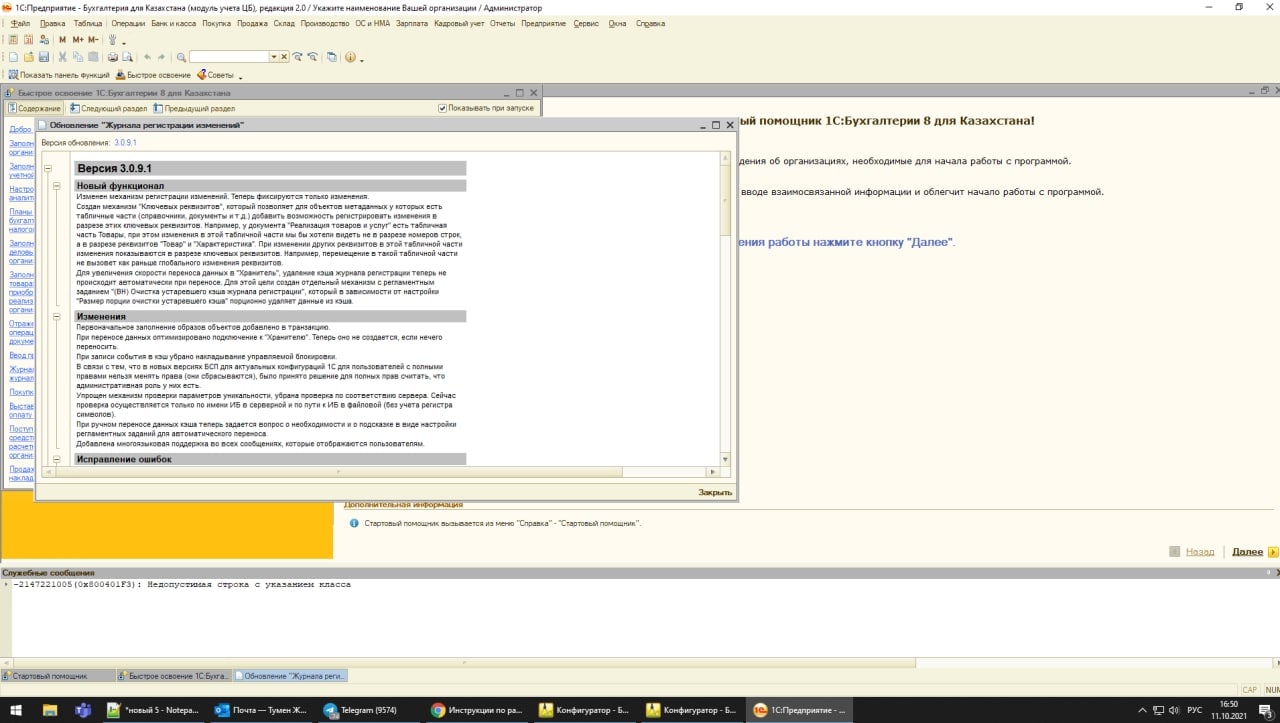
Task: Click the Copy toolbar icon
Action: pyautogui.click(x=78, y=57)
